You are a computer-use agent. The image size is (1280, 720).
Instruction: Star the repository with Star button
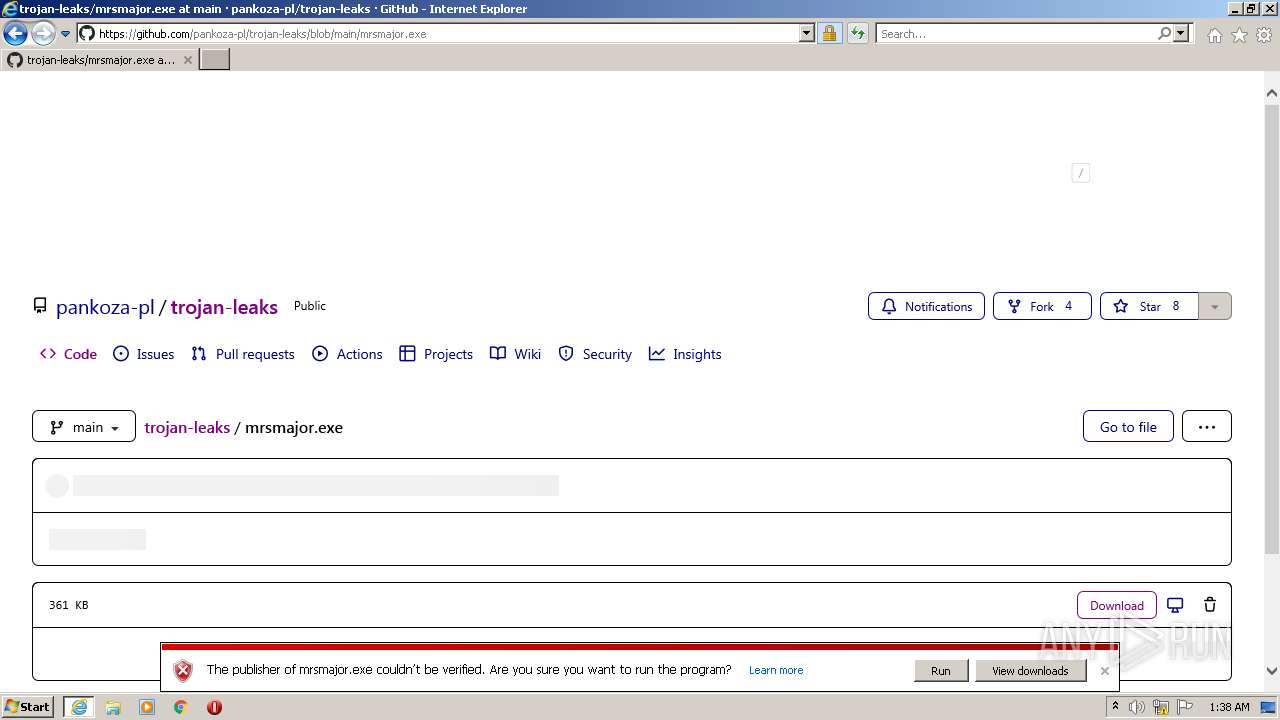(1150, 306)
